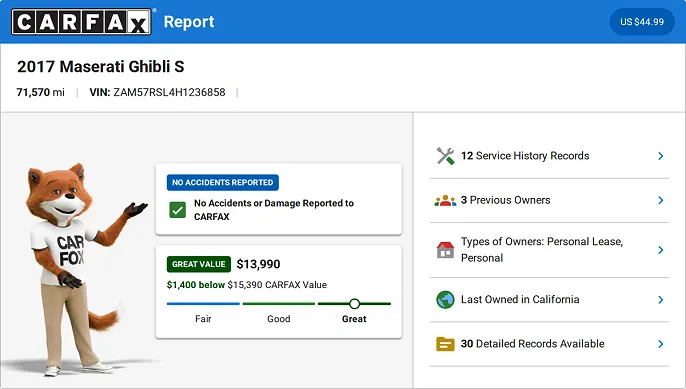
Task: Click the wrench service history icon
Action: point(445,156)
